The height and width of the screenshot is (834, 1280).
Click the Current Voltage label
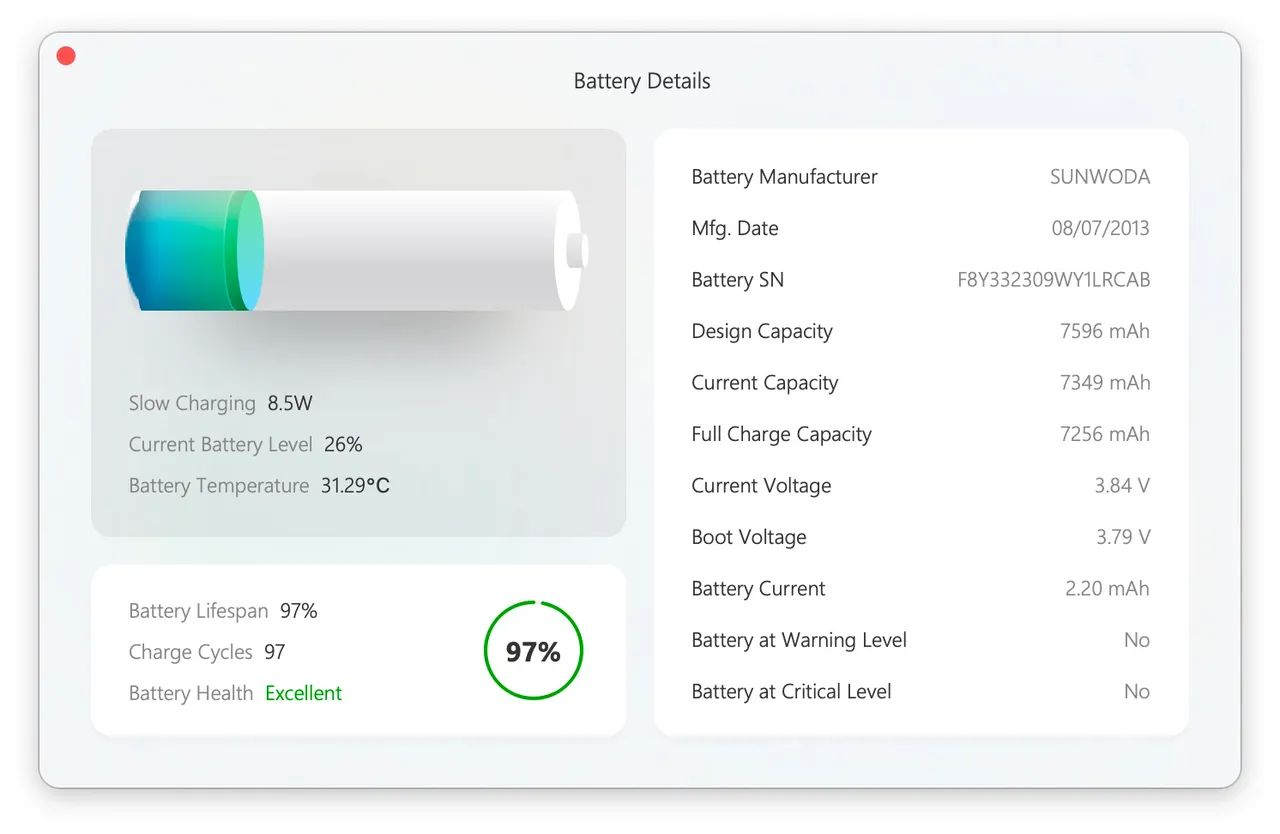point(761,486)
